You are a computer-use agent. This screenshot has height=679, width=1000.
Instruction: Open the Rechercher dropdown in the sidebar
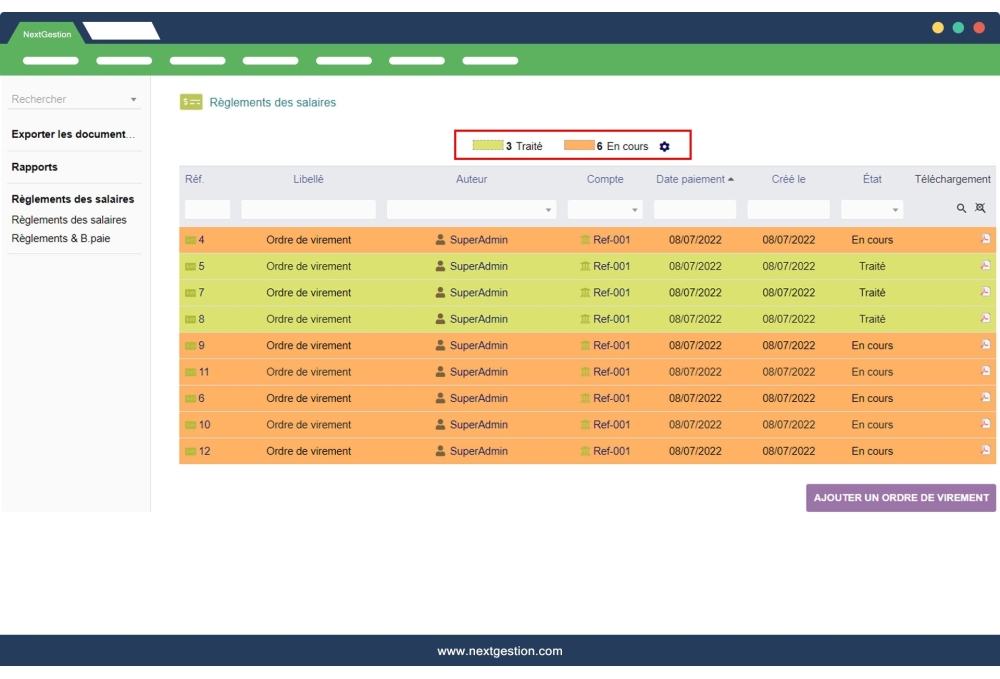pos(133,100)
